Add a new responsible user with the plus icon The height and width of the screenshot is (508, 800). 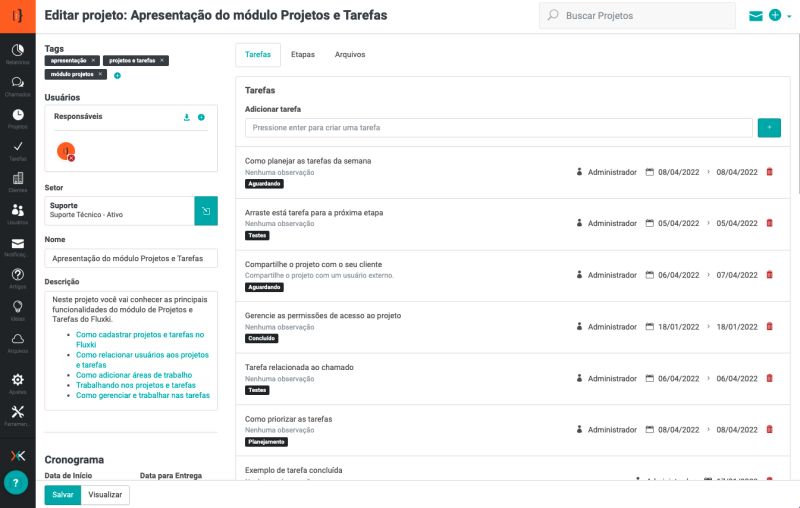pyautogui.click(x=201, y=117)
